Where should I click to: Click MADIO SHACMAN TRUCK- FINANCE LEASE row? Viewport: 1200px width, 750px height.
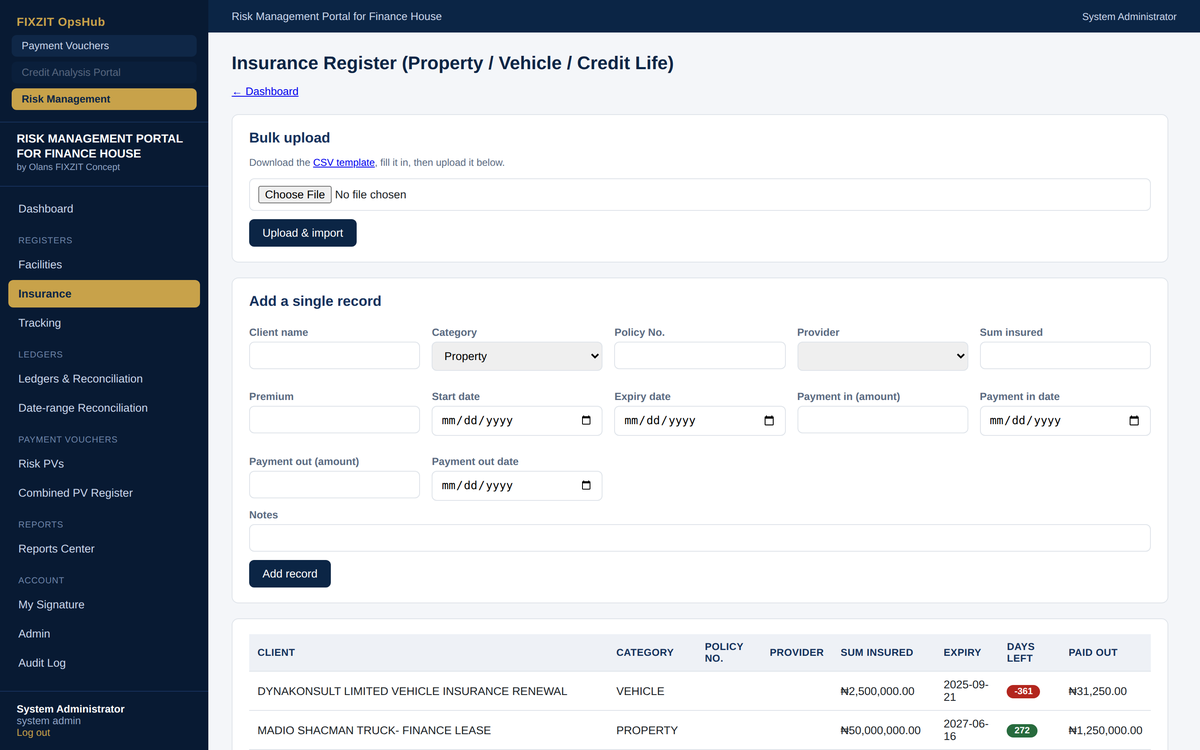(x=700, y=730)
